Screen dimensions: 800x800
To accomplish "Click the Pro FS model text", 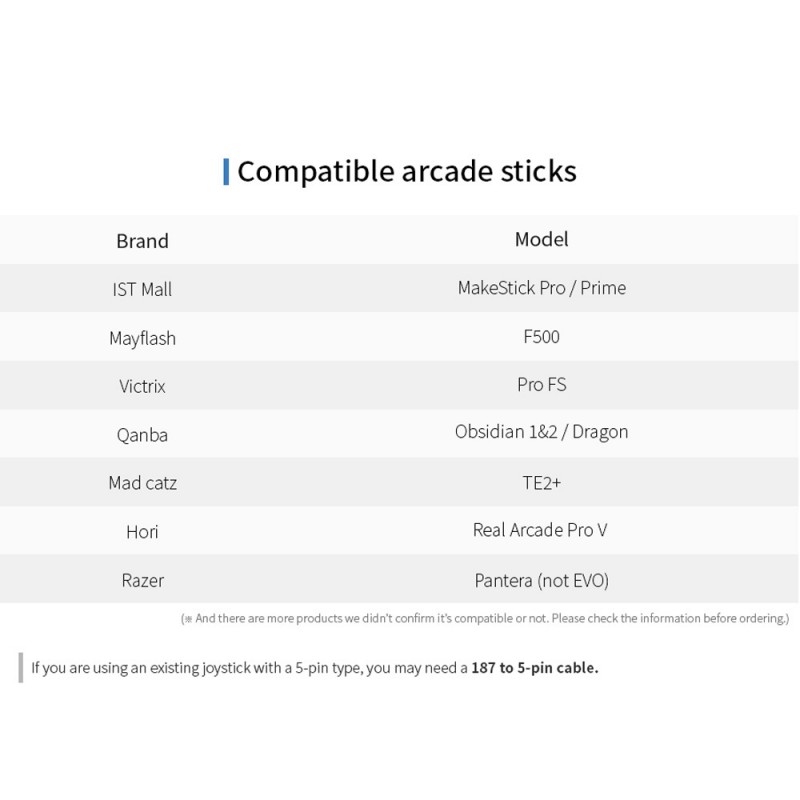I will 541,385.
